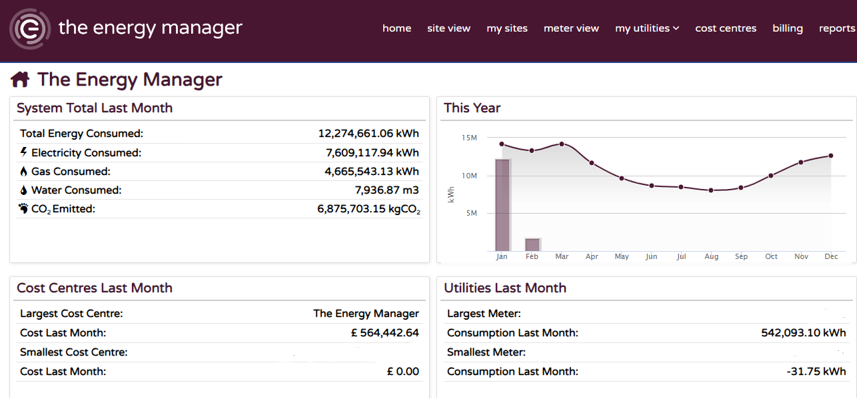Viewport: 857px width, 398px height.
Task: Click the cost value £ 0.00
Action: 403,372
